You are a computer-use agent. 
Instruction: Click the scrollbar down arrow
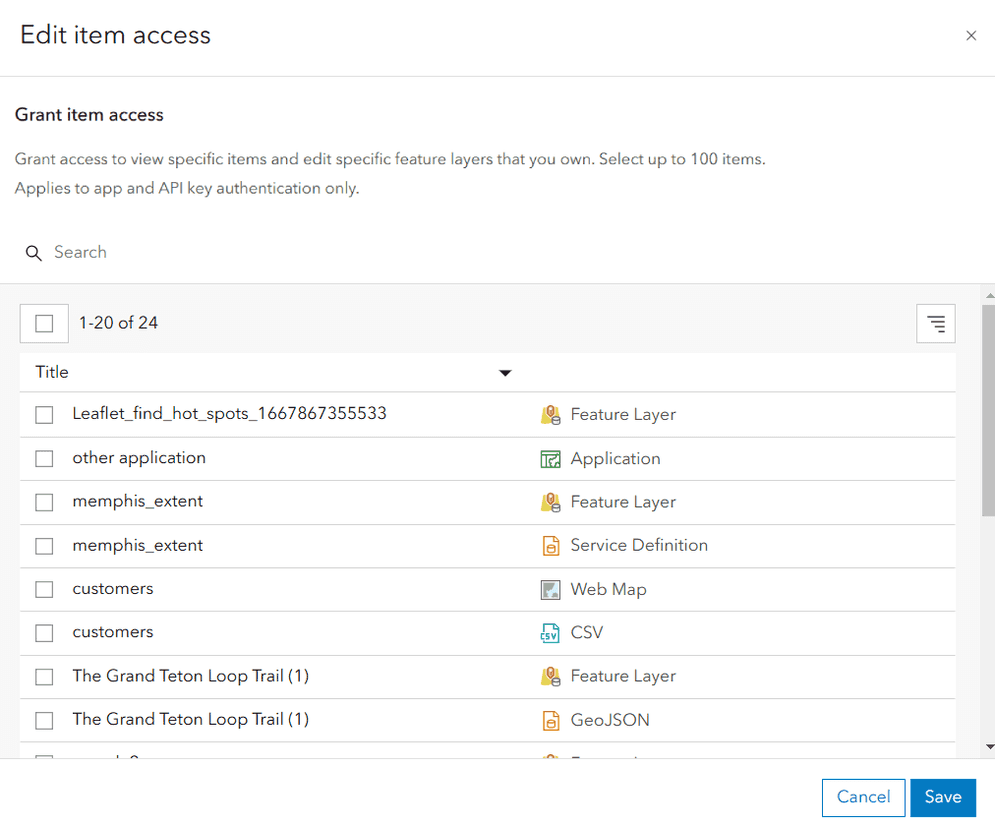pos(989,746)
